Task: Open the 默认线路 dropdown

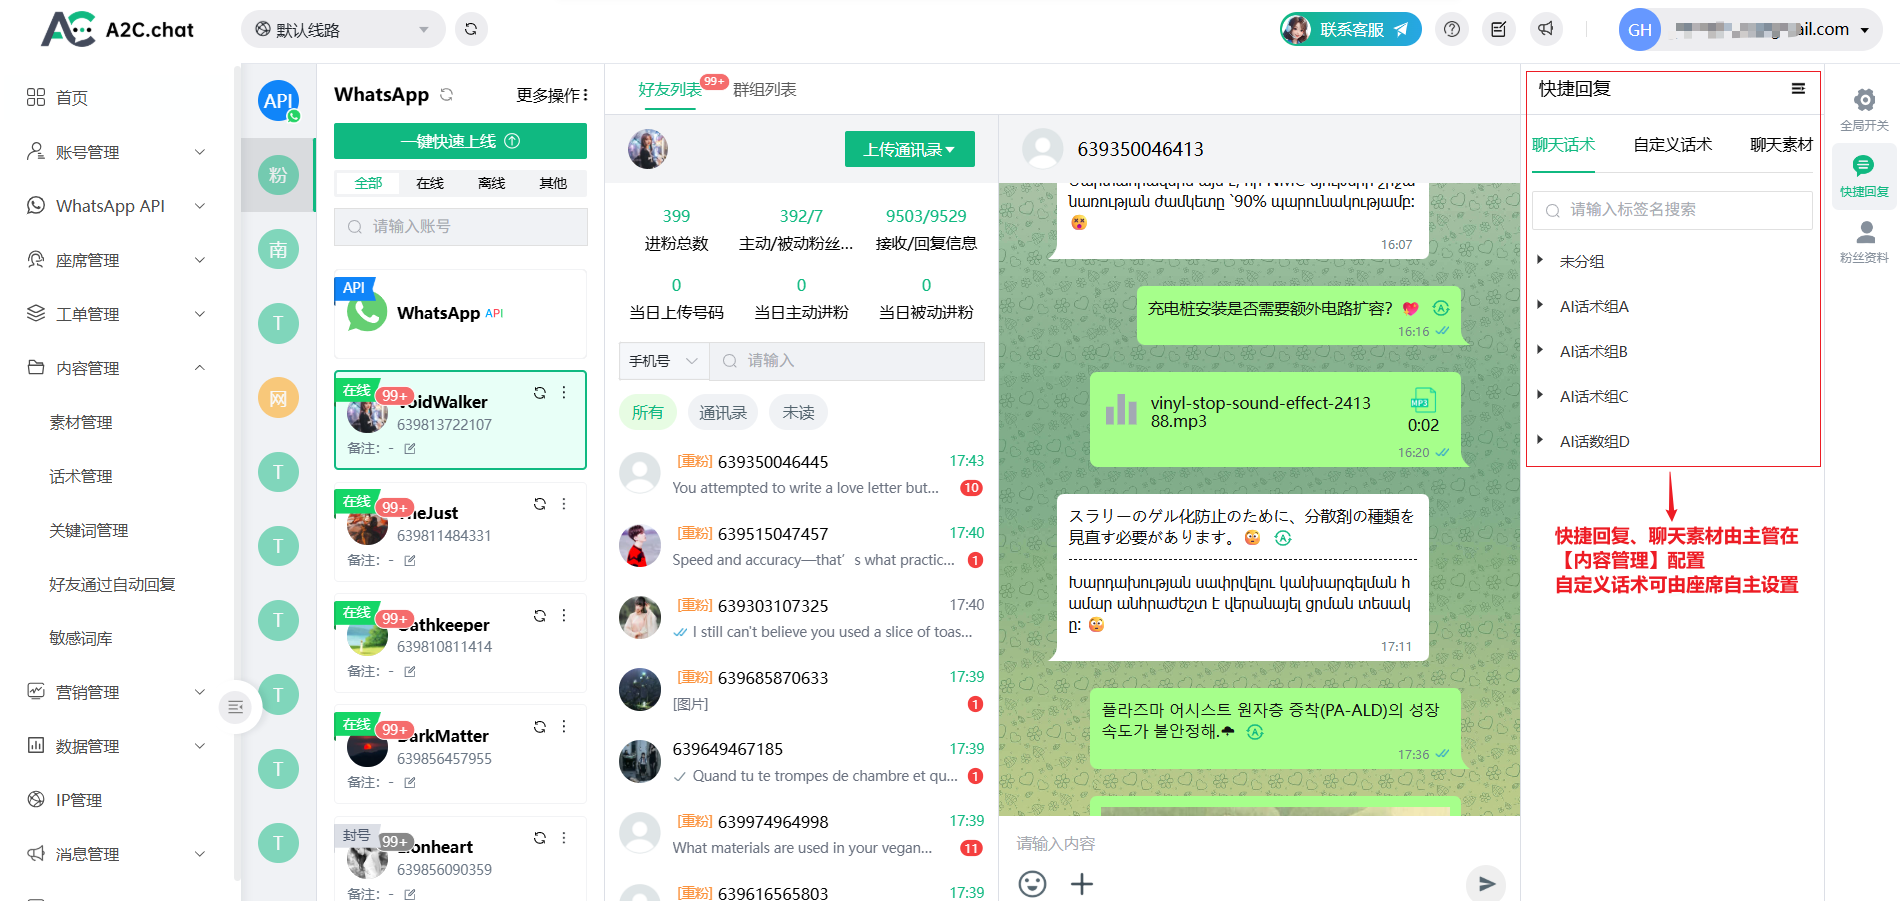Action: (x=343, y=29)
